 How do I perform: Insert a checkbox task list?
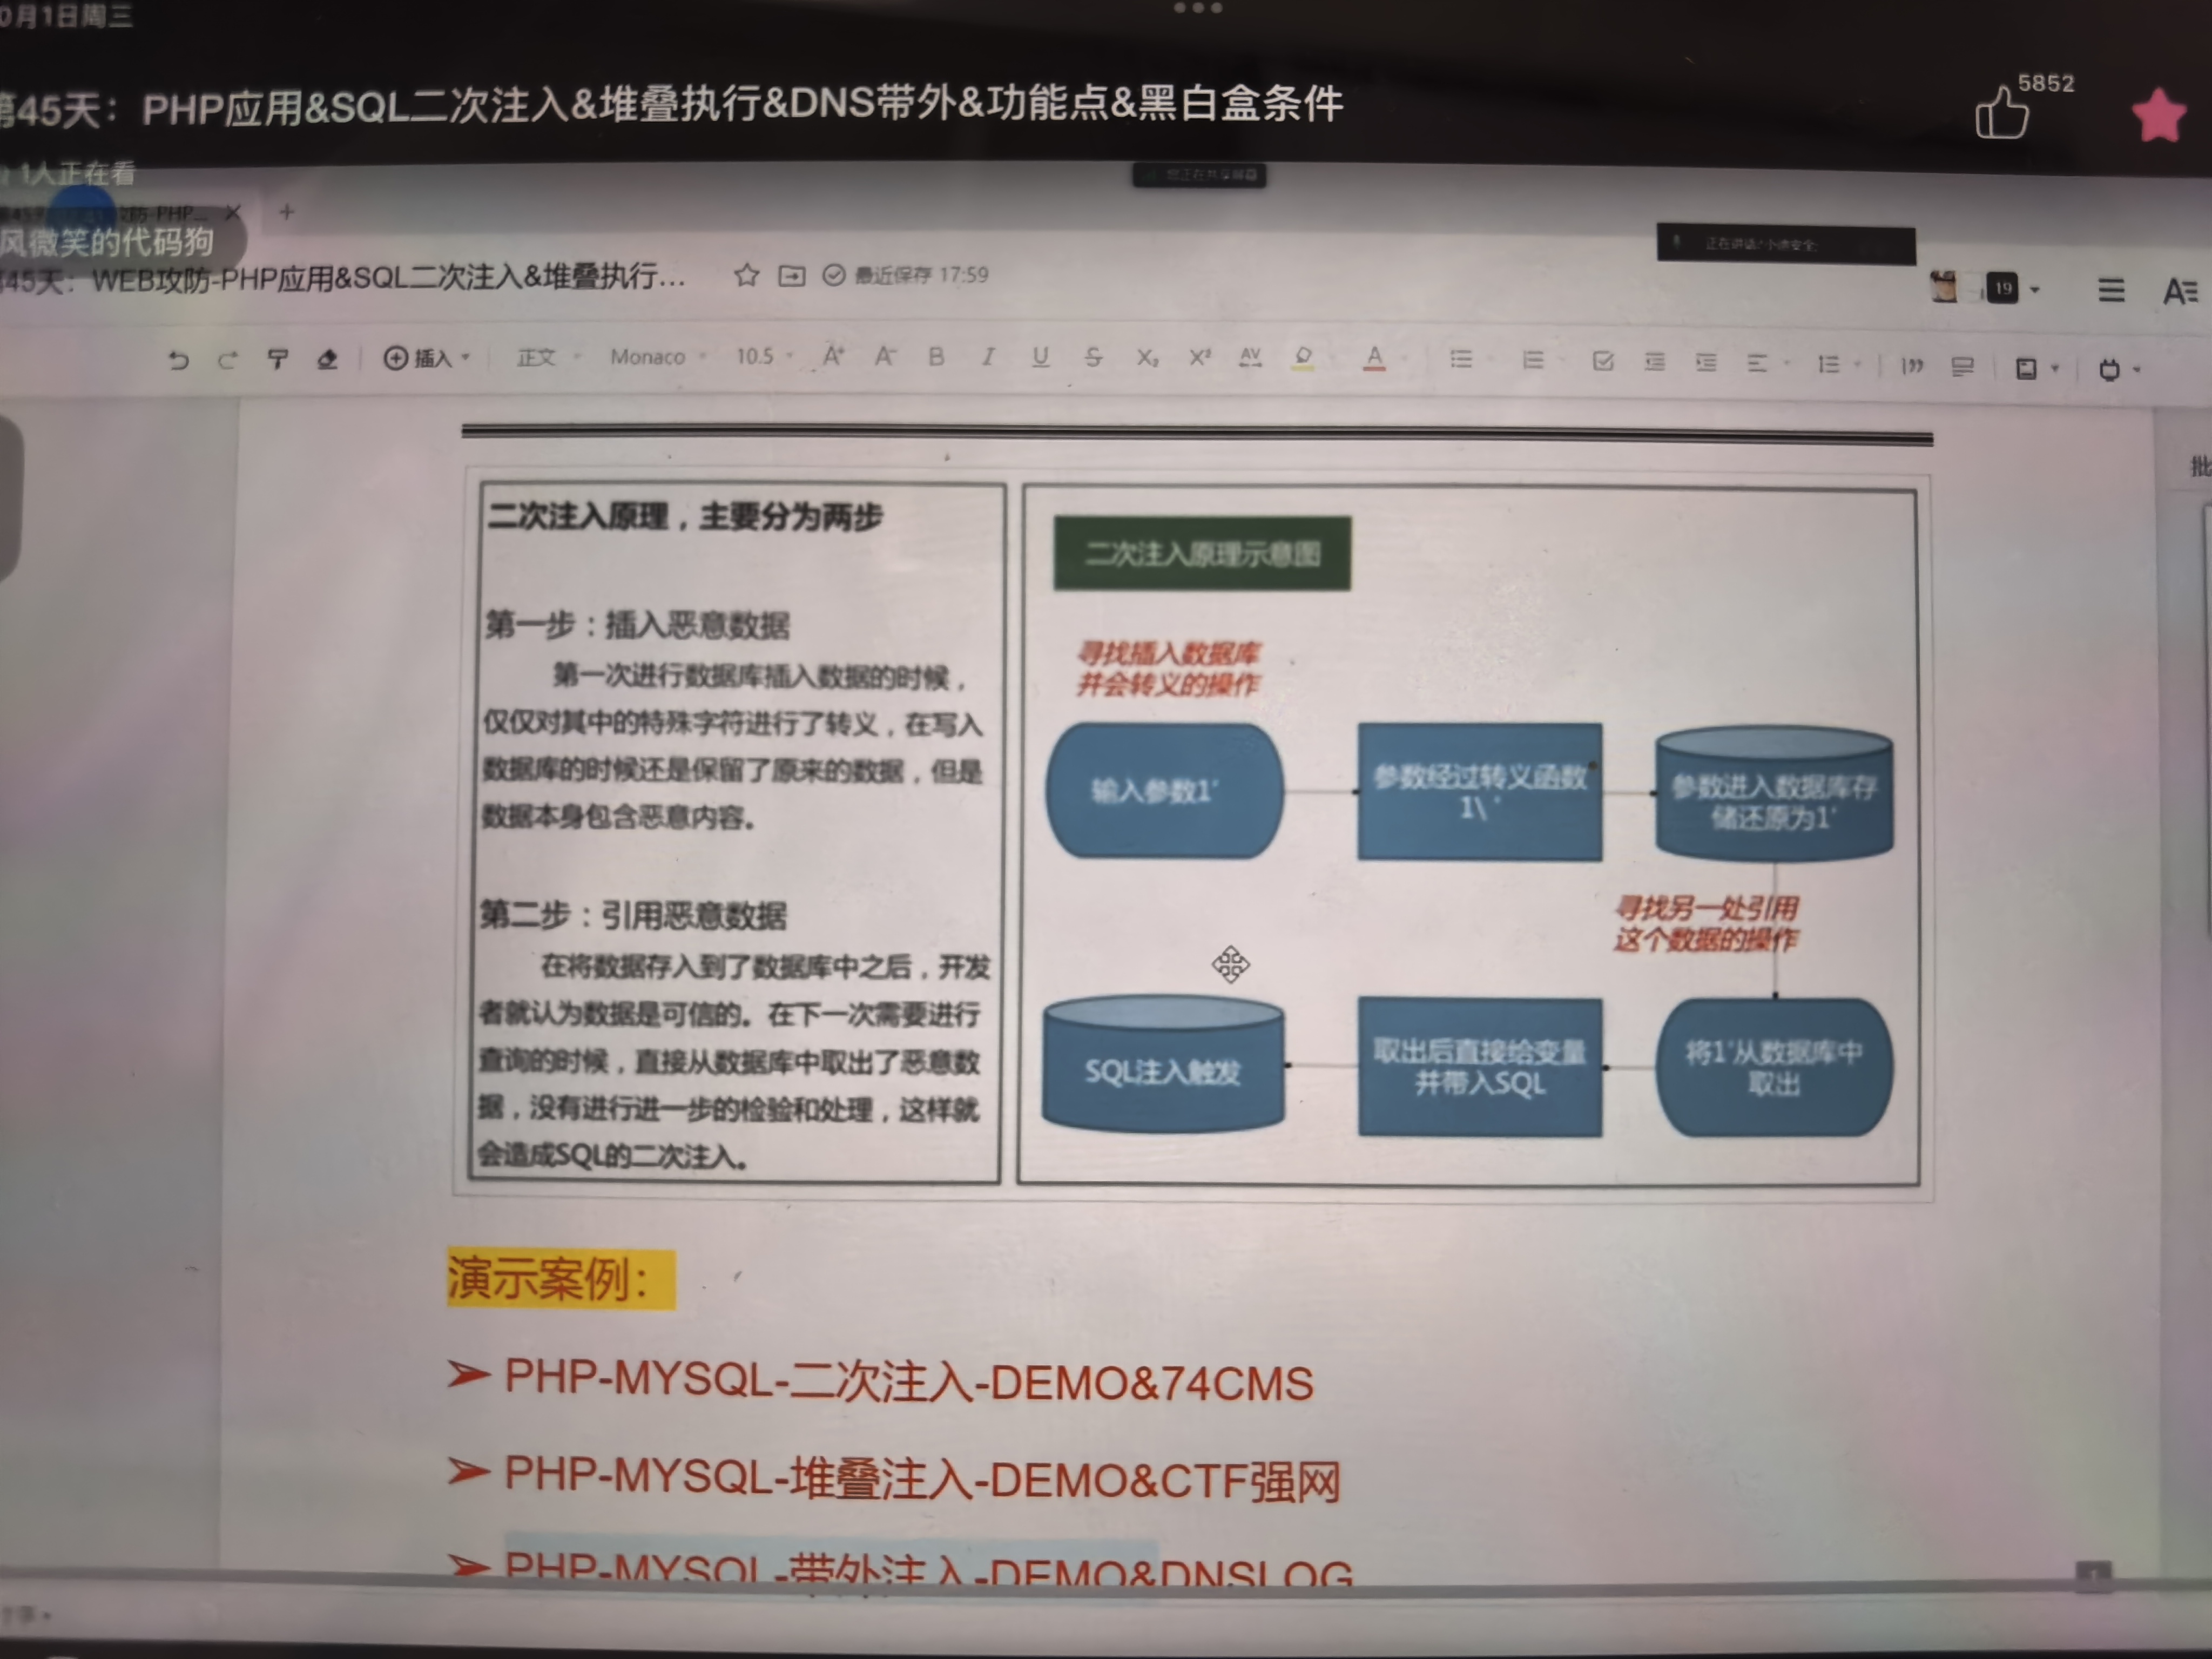click(1603, 361)
